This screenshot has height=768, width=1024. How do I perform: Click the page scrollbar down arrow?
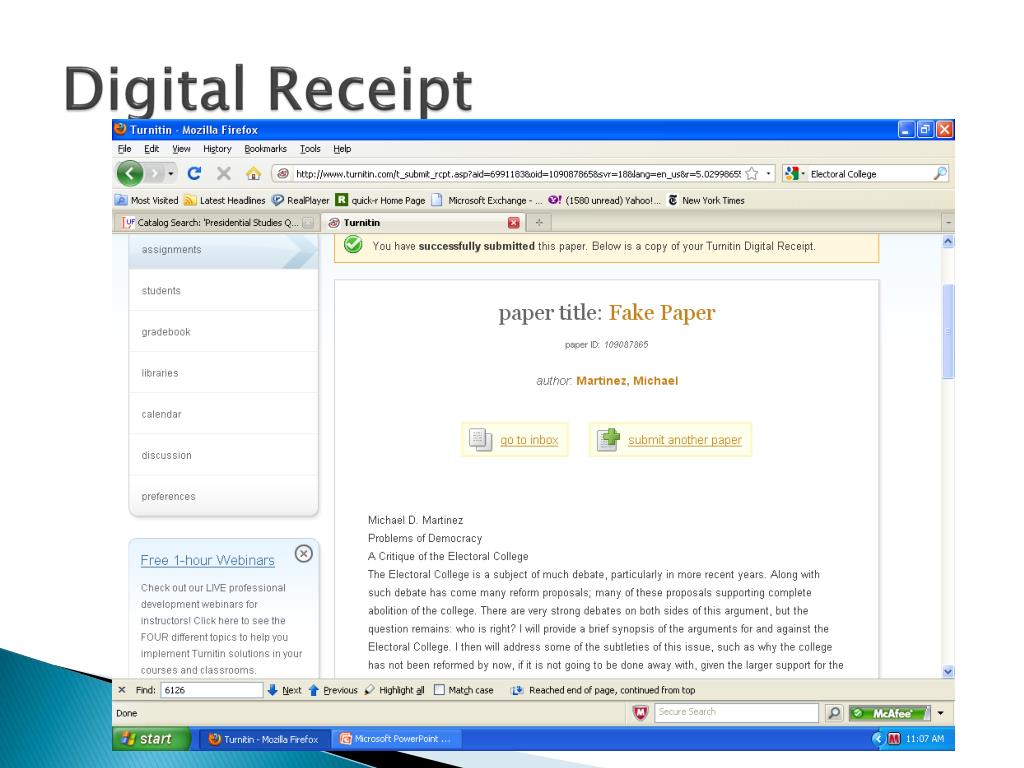[x=948, y=671]
